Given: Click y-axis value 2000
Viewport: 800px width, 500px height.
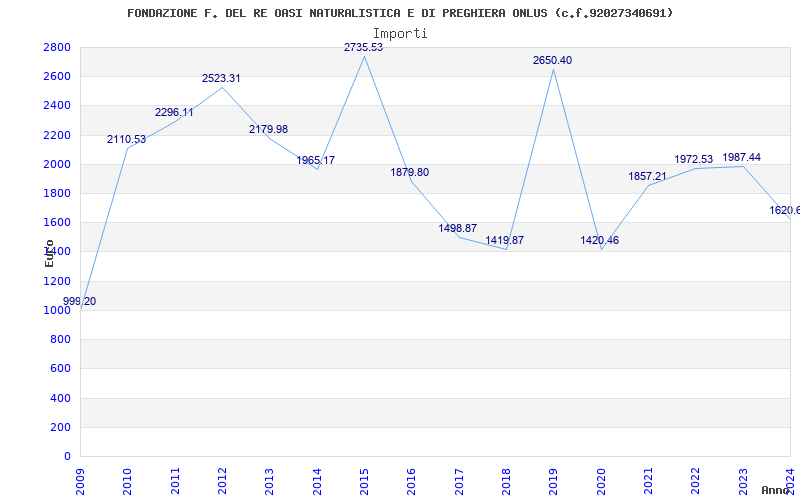Looking at the screenshot, I should click(x=57, y=164).
